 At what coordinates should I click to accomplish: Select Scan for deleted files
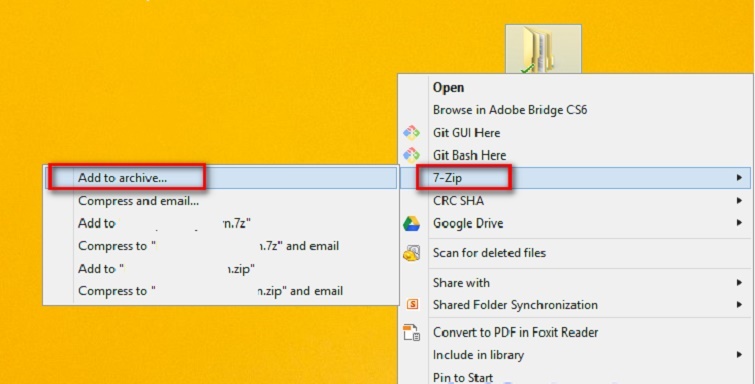489,253
